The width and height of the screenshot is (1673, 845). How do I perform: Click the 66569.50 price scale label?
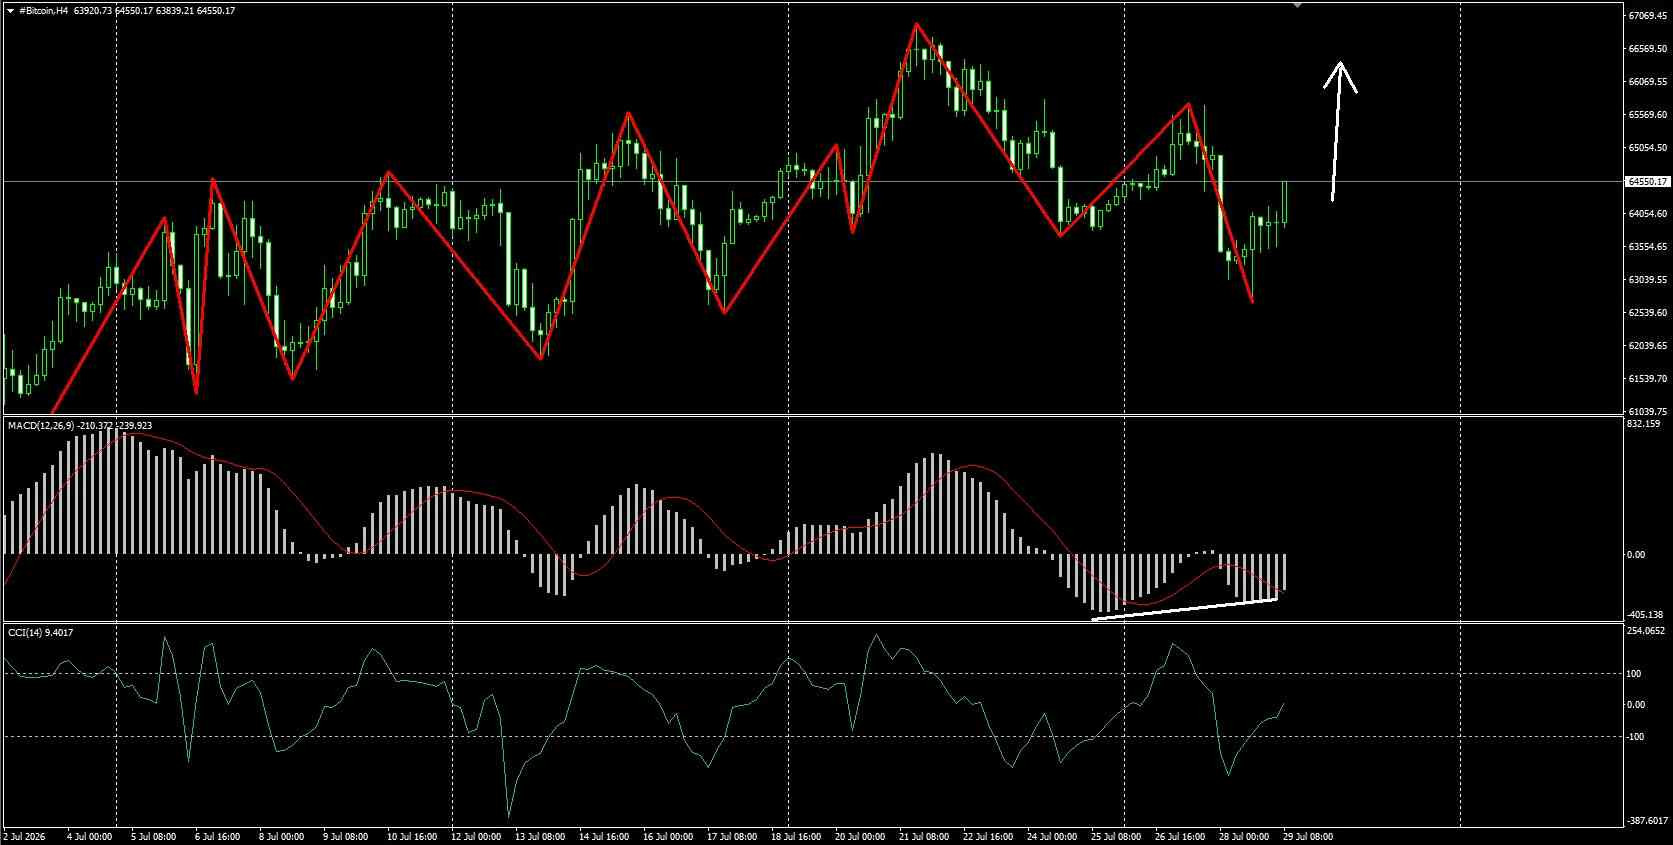pyautogui.click(x=1646, y=49)
